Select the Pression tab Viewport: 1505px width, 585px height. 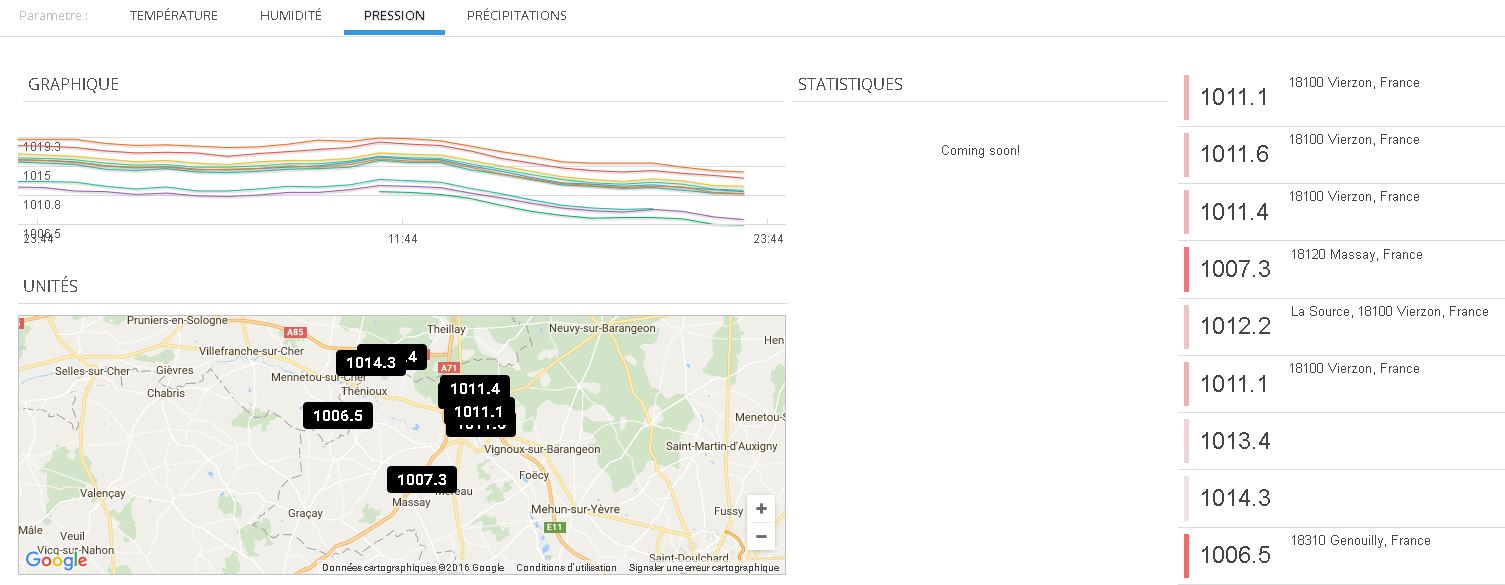(394, 16)
